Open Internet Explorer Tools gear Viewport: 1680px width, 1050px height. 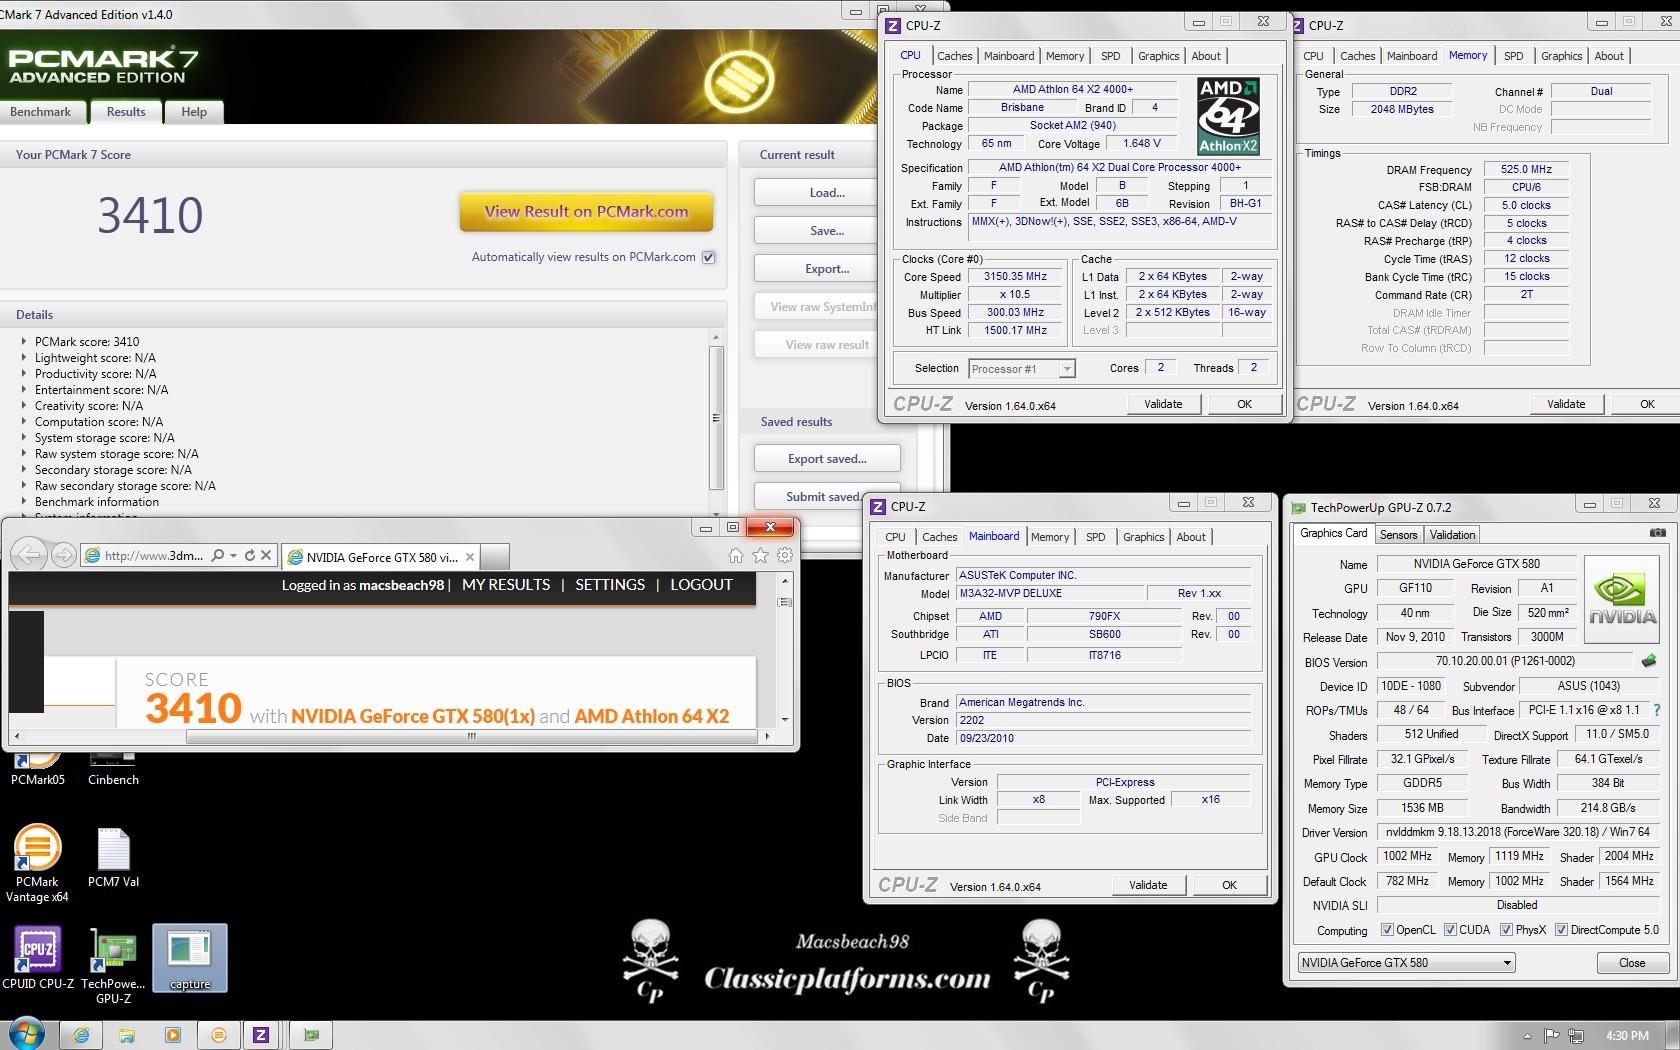click(x=785, y=555)
